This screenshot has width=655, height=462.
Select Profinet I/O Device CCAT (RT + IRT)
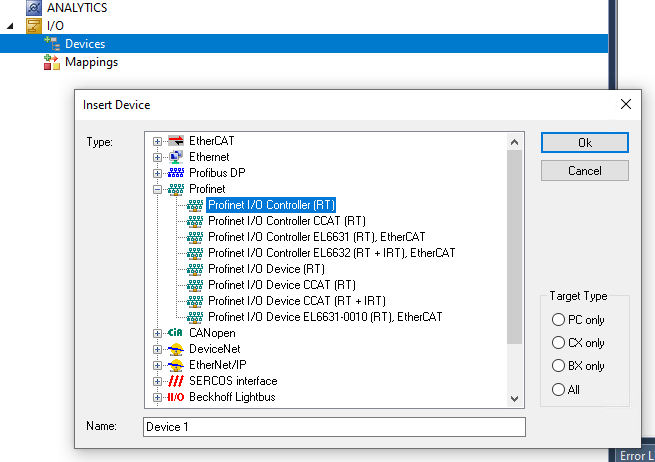coord(297,301)
